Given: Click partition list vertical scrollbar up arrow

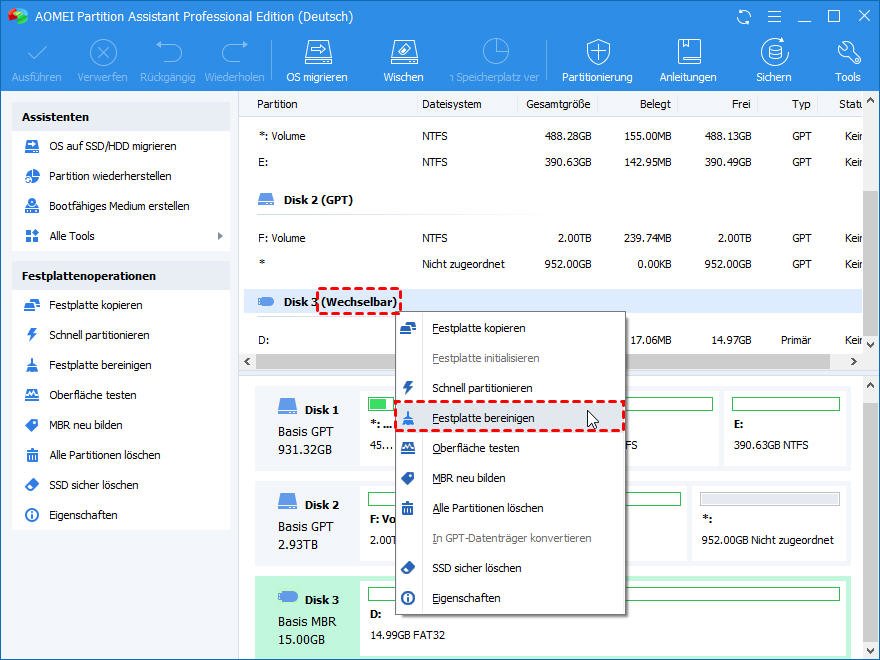Looking at the screenshot, I should tap(870, 102).
